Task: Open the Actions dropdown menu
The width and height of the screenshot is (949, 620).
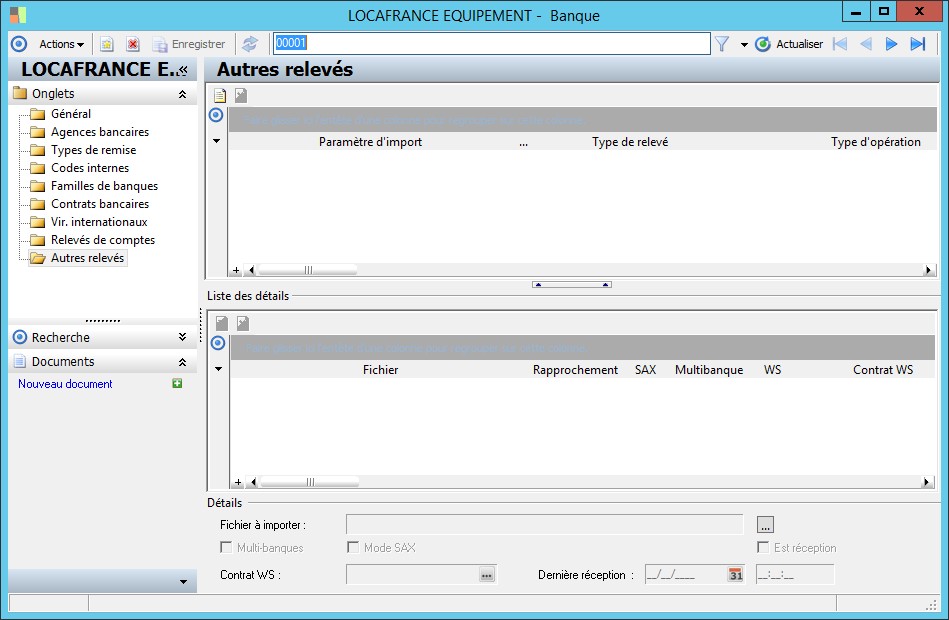Action: click(61, 44)
